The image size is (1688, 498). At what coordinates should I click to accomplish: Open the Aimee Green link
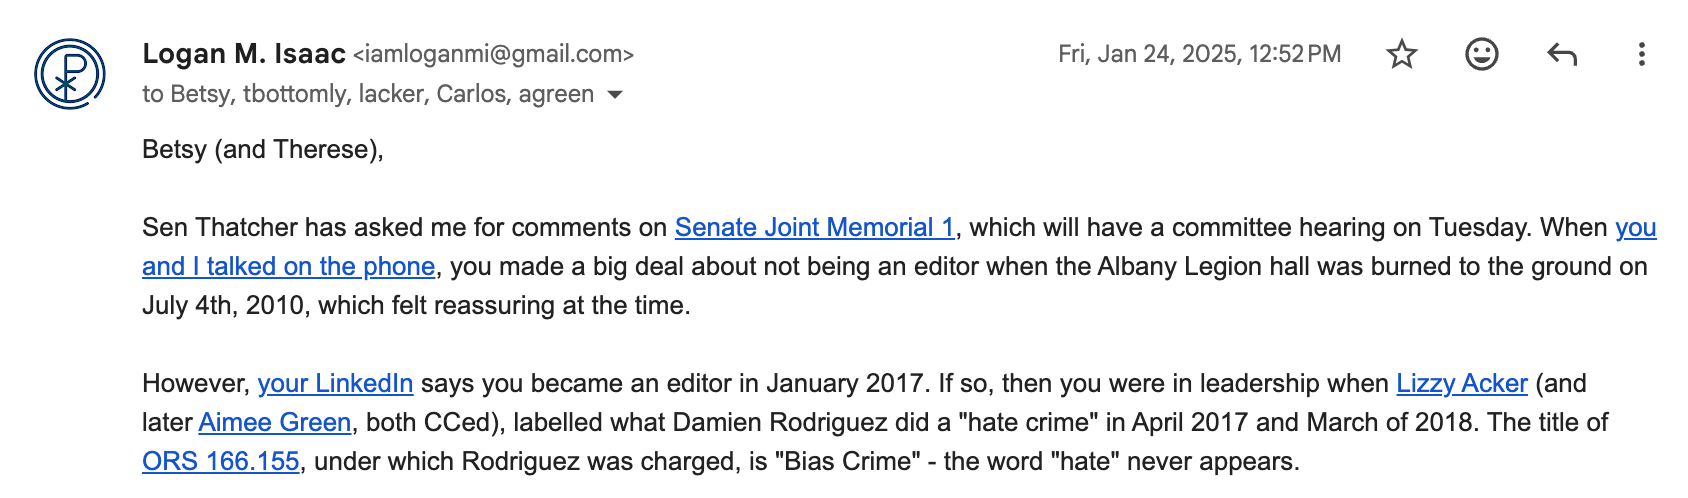click(x=275, y=423)
